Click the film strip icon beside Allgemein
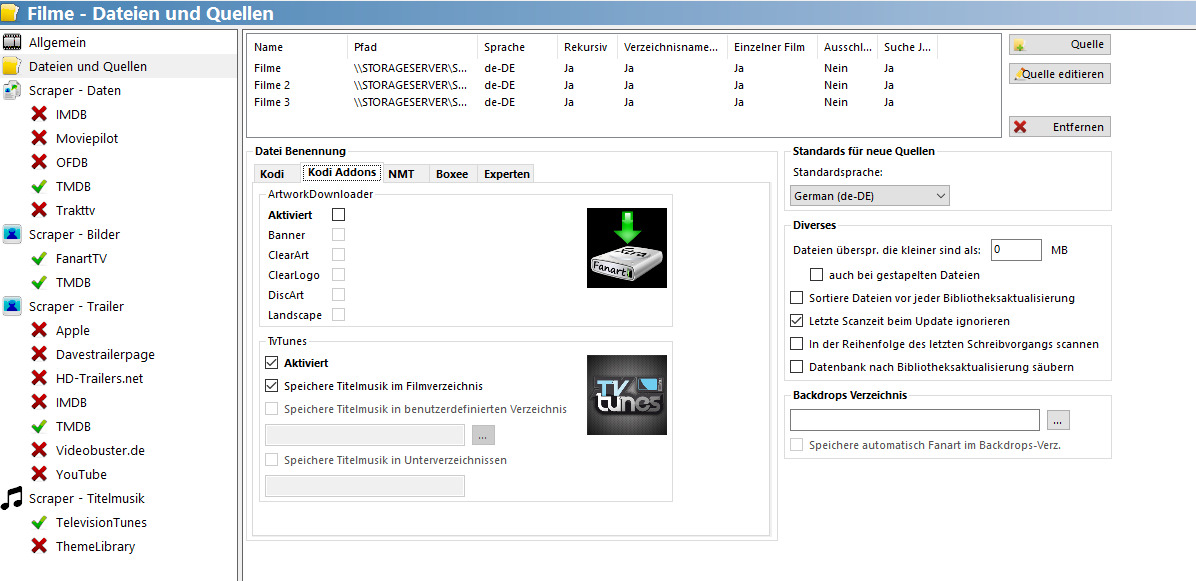The image size is (1196, 581). (11, 42)
